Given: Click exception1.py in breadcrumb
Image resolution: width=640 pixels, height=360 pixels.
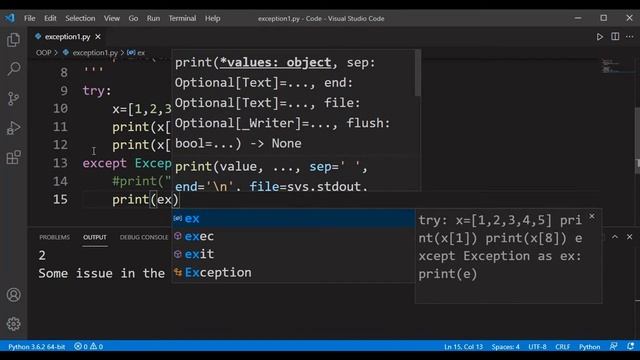Looking at the screenshot, I should (95, 53).
